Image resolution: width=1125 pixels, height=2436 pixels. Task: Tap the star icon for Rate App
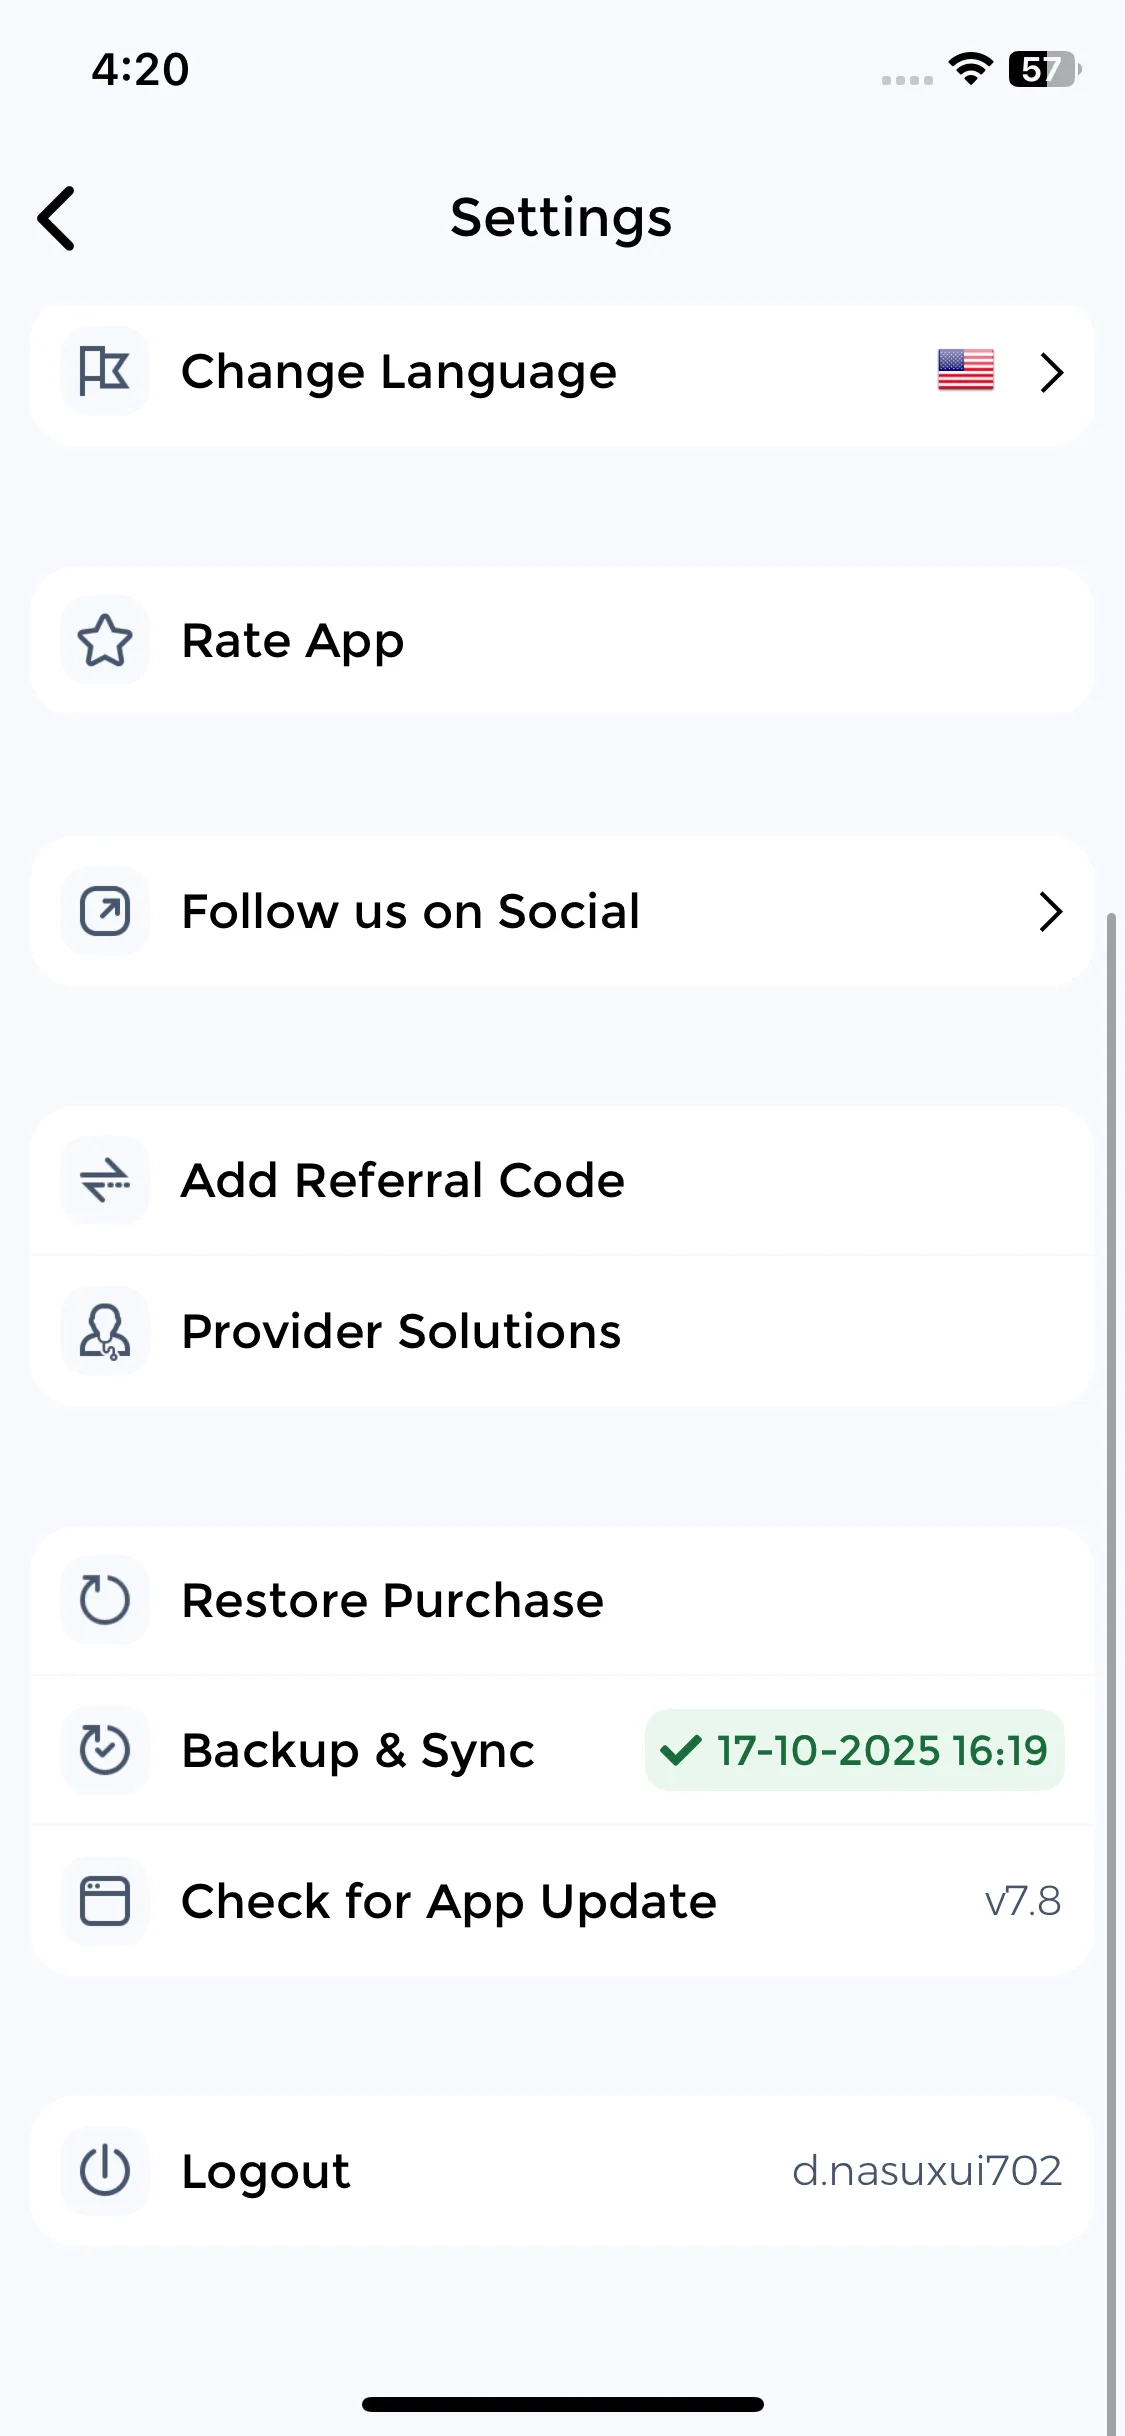105,641
